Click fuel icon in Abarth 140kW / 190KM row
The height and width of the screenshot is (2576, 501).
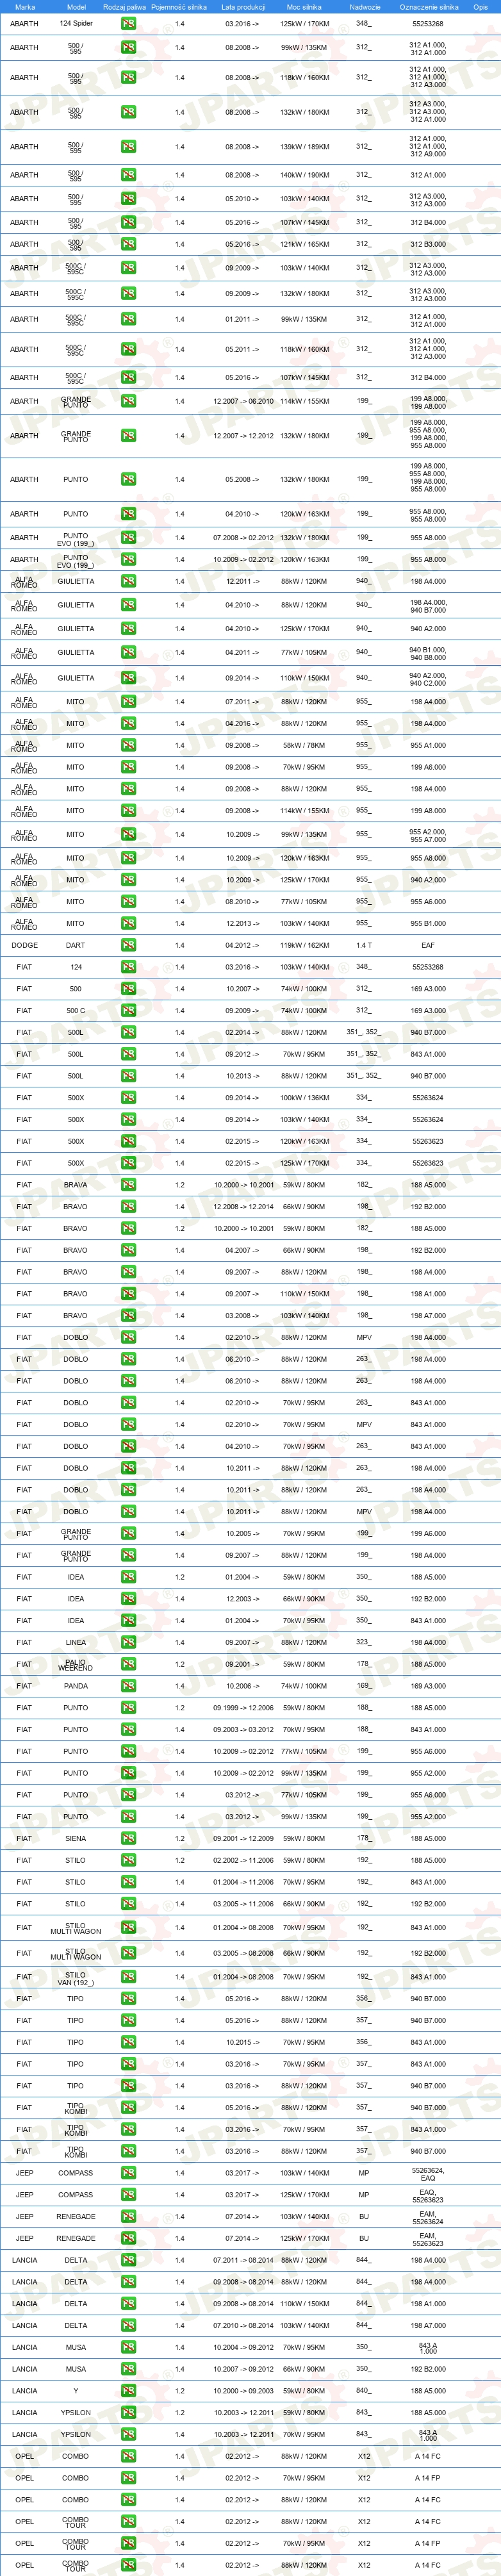coord(128,175)
